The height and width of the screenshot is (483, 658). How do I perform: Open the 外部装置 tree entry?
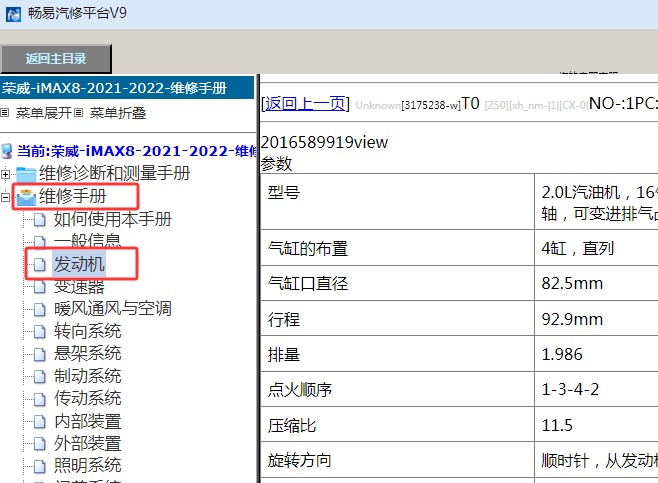coord(87,444)
